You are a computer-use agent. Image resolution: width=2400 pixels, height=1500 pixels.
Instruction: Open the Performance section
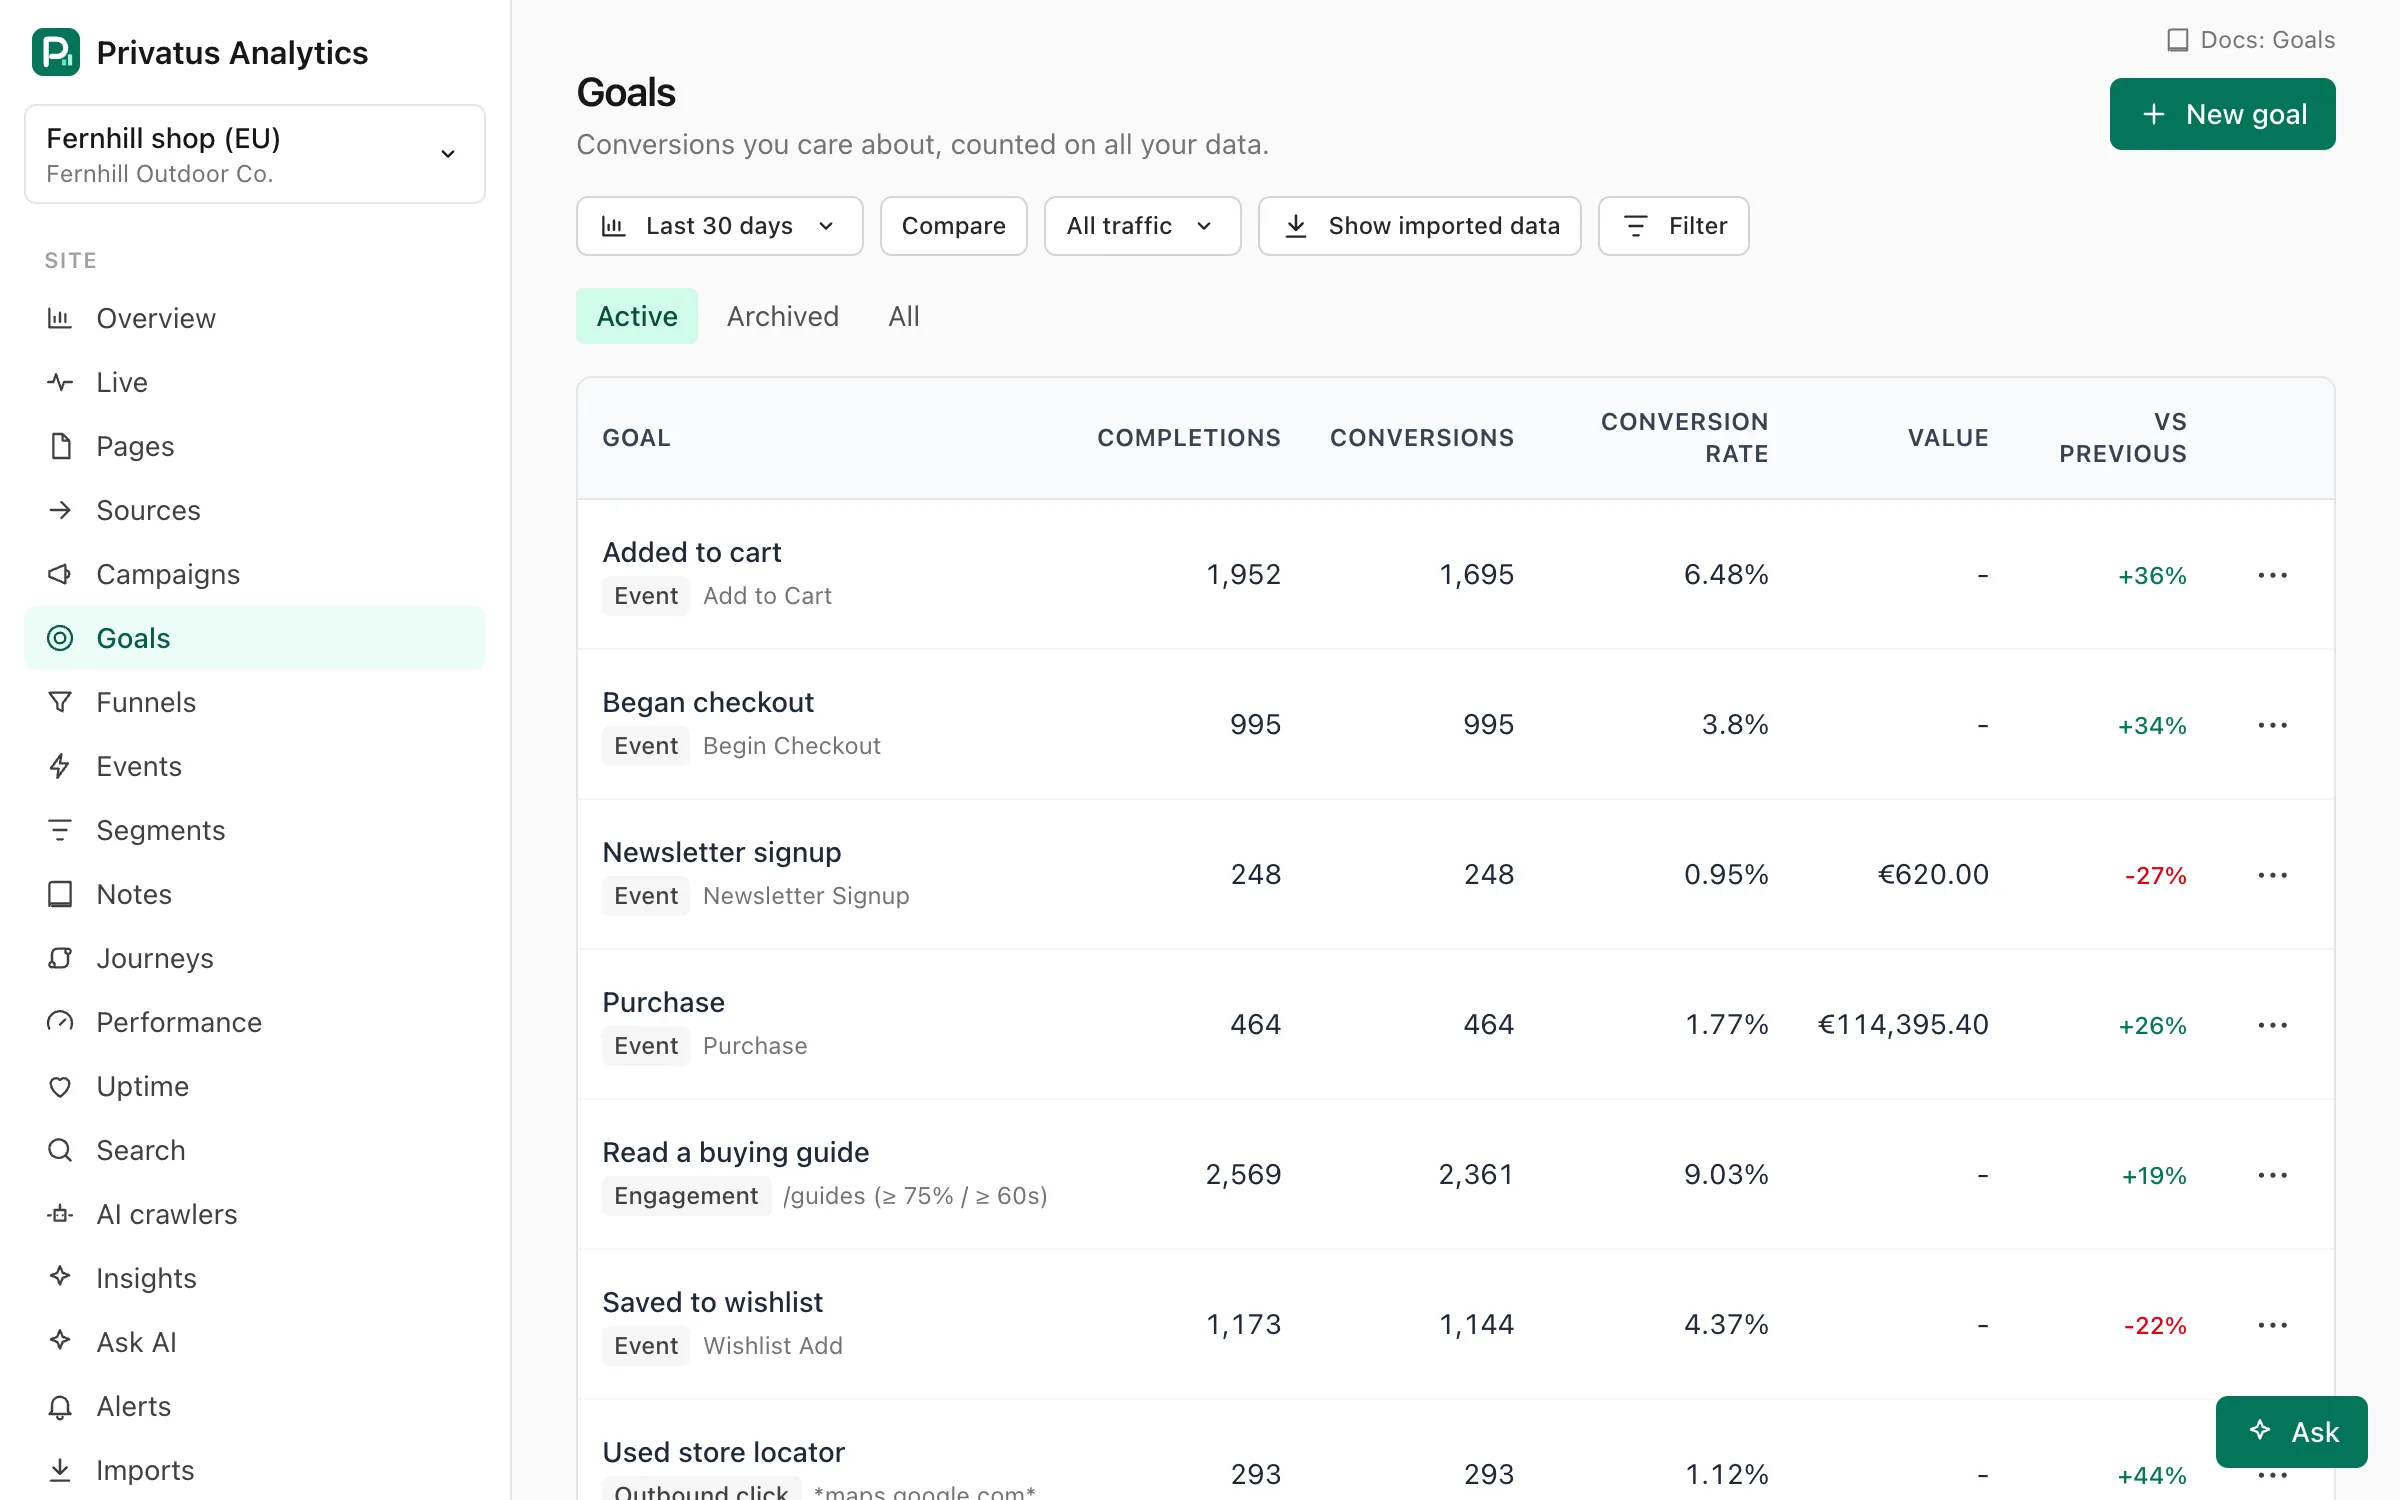click(255, 1022)
